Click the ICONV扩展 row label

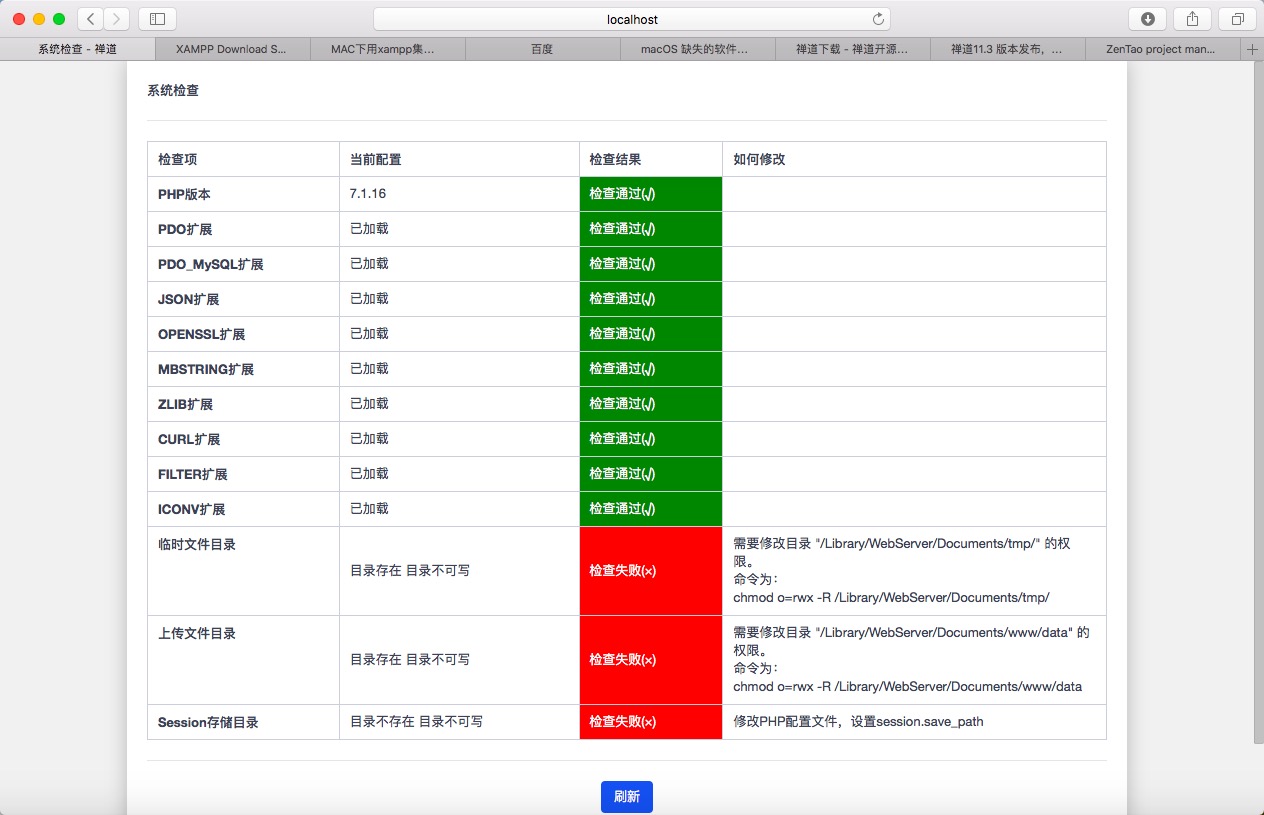191,509
